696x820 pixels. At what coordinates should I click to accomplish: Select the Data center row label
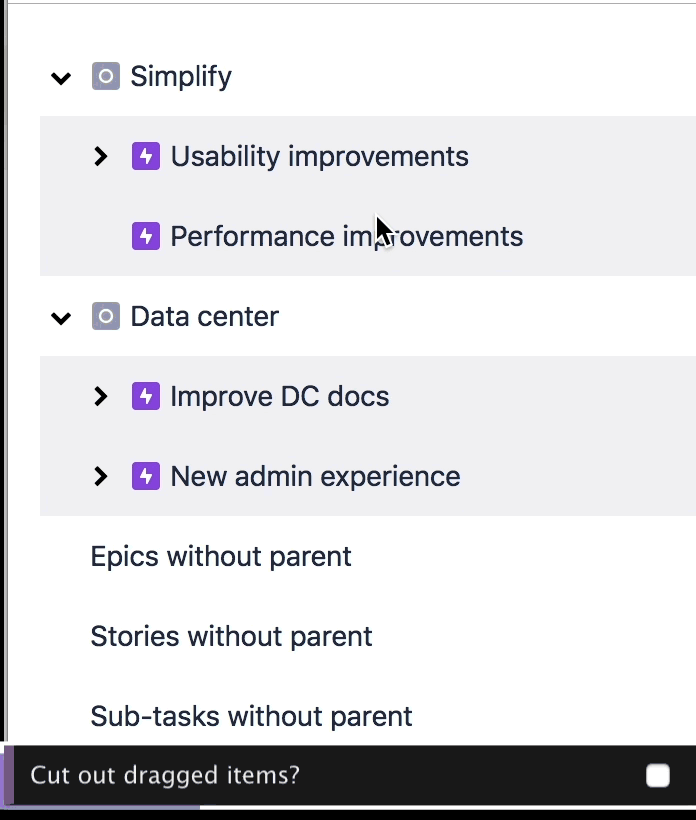(204, 316)
